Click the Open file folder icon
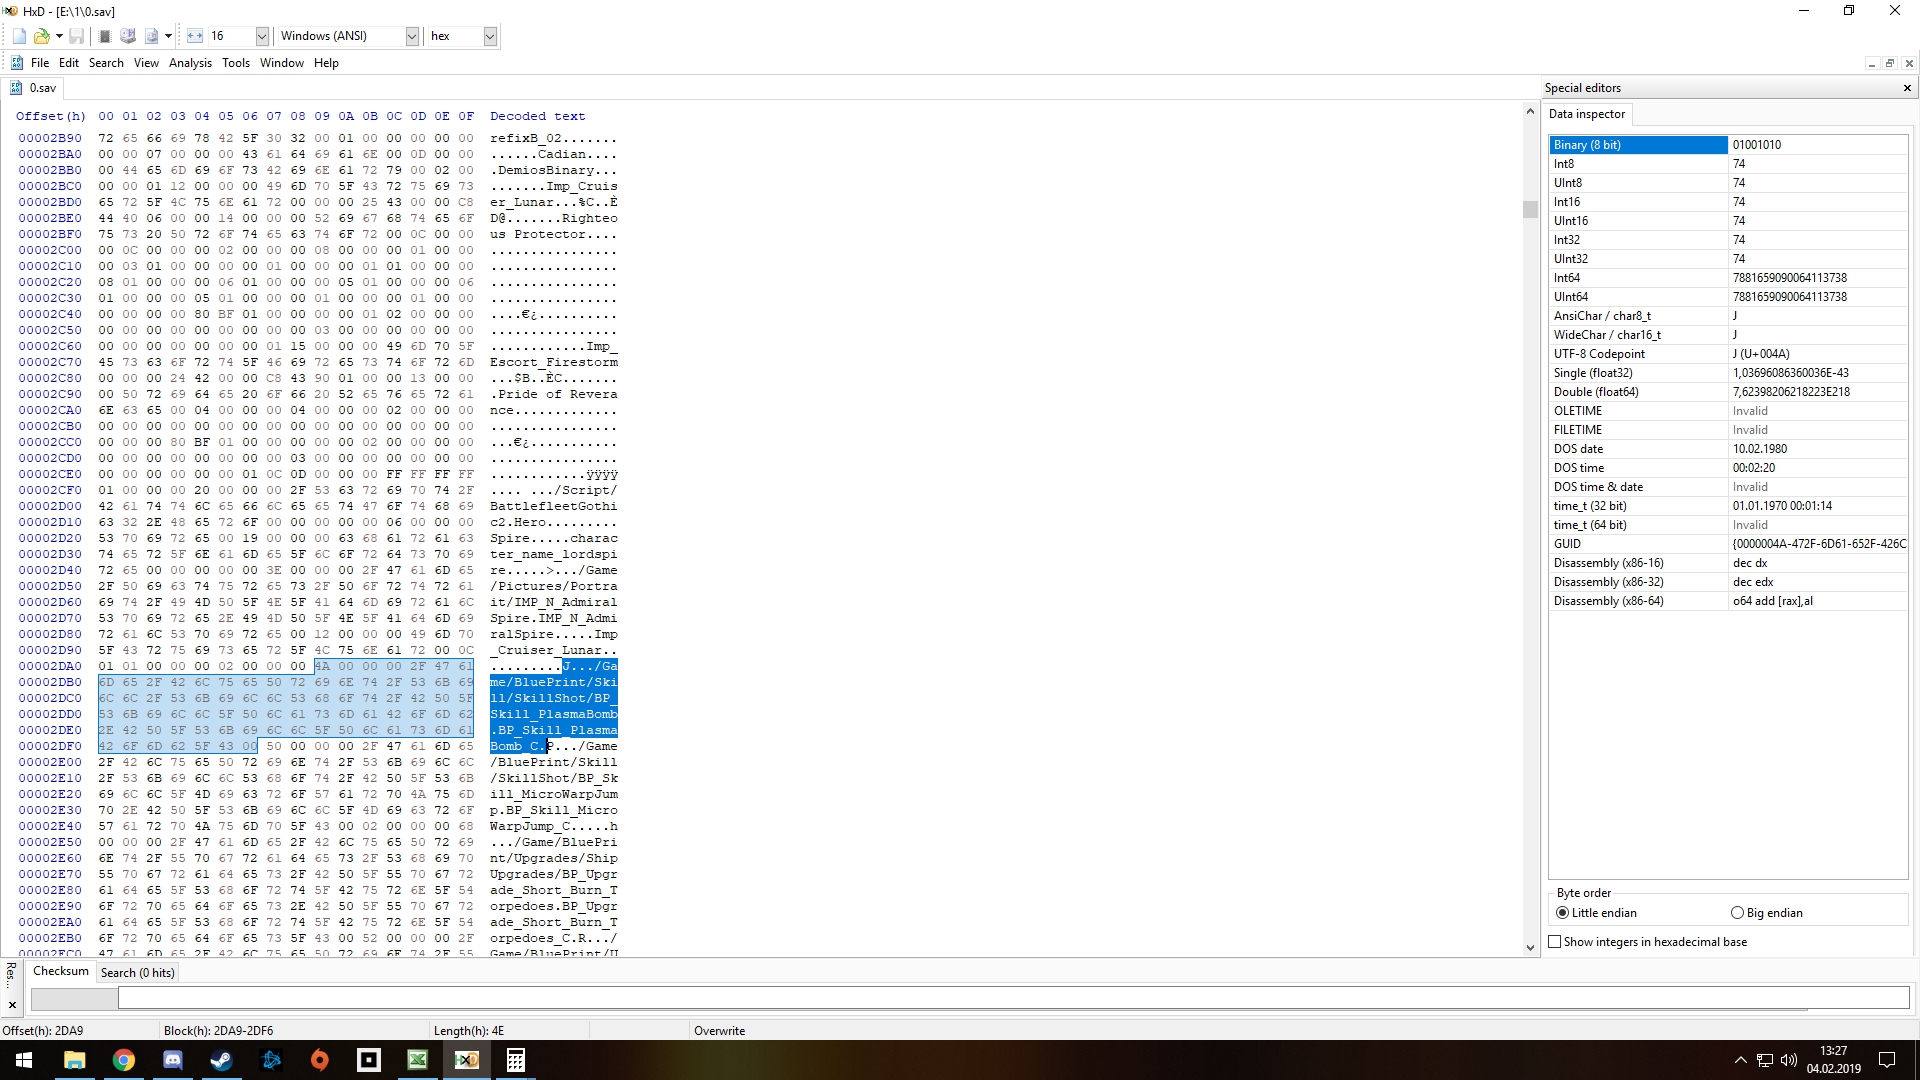Screen dimensions: 1920x1080 pos(41,36)
